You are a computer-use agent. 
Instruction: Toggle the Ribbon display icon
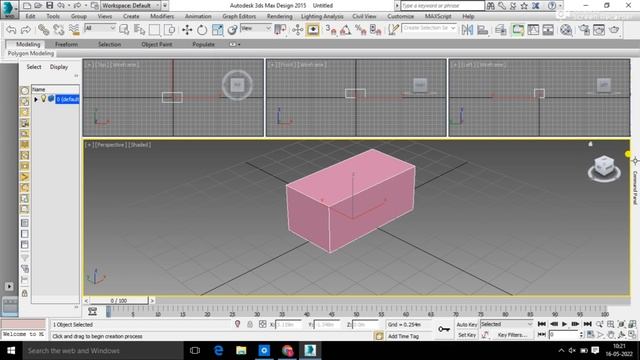[518, 30]
